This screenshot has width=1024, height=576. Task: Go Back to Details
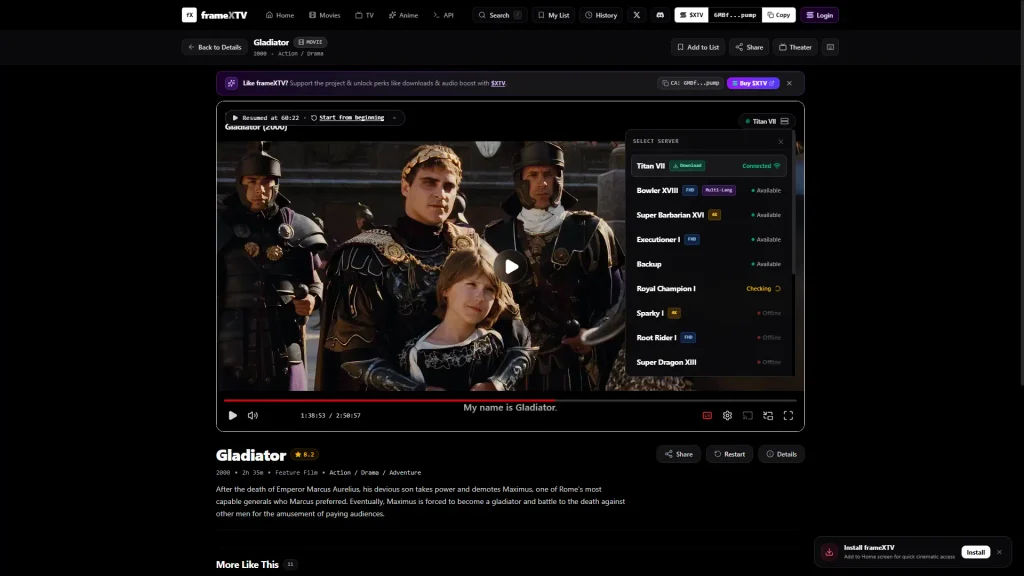point(215,47)
